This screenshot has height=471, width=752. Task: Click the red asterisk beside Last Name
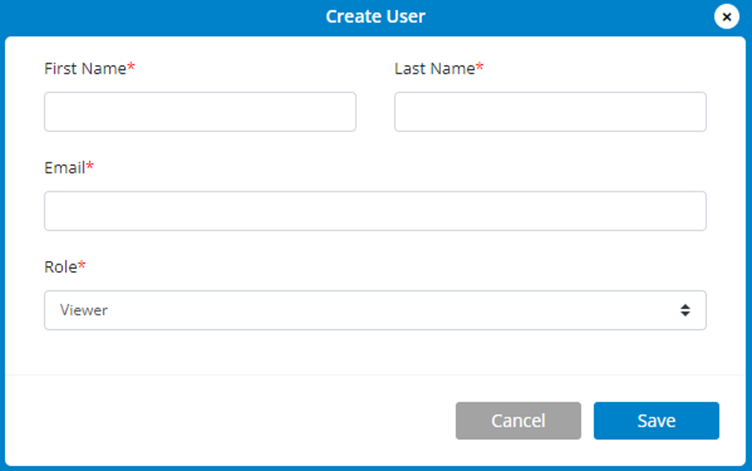(480, 67)
